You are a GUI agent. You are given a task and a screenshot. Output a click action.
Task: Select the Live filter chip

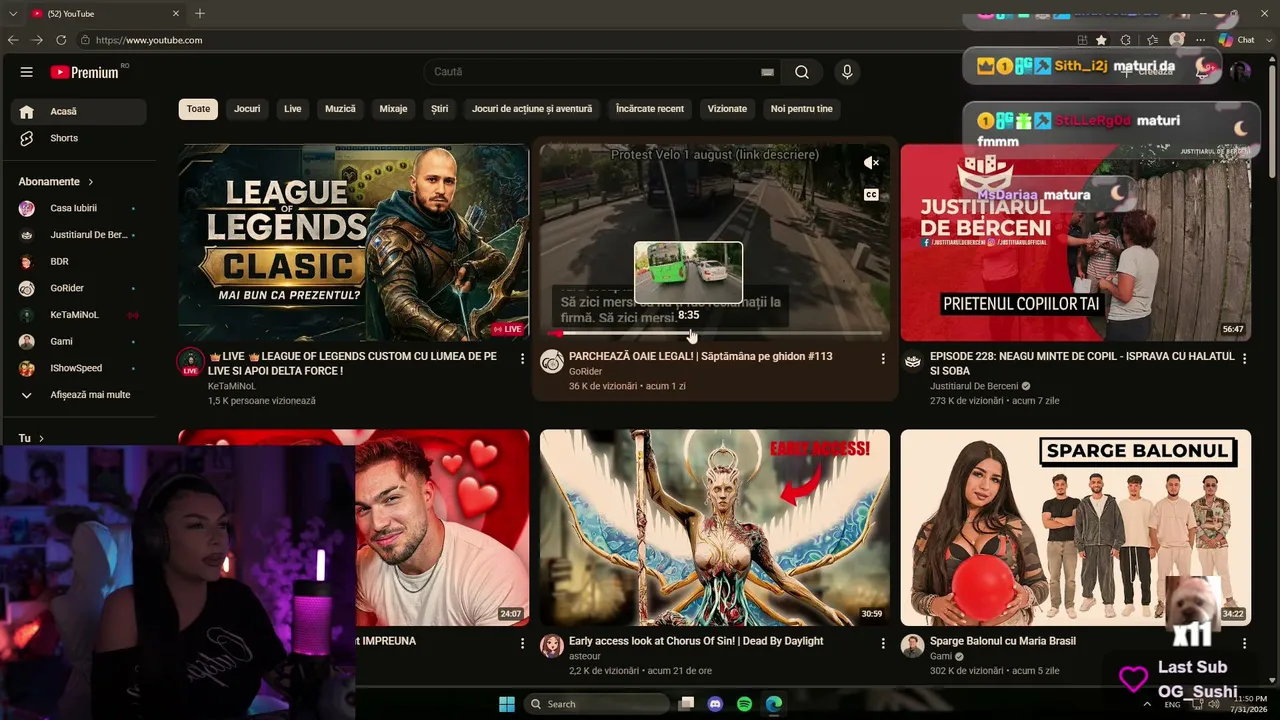point(292,109)
